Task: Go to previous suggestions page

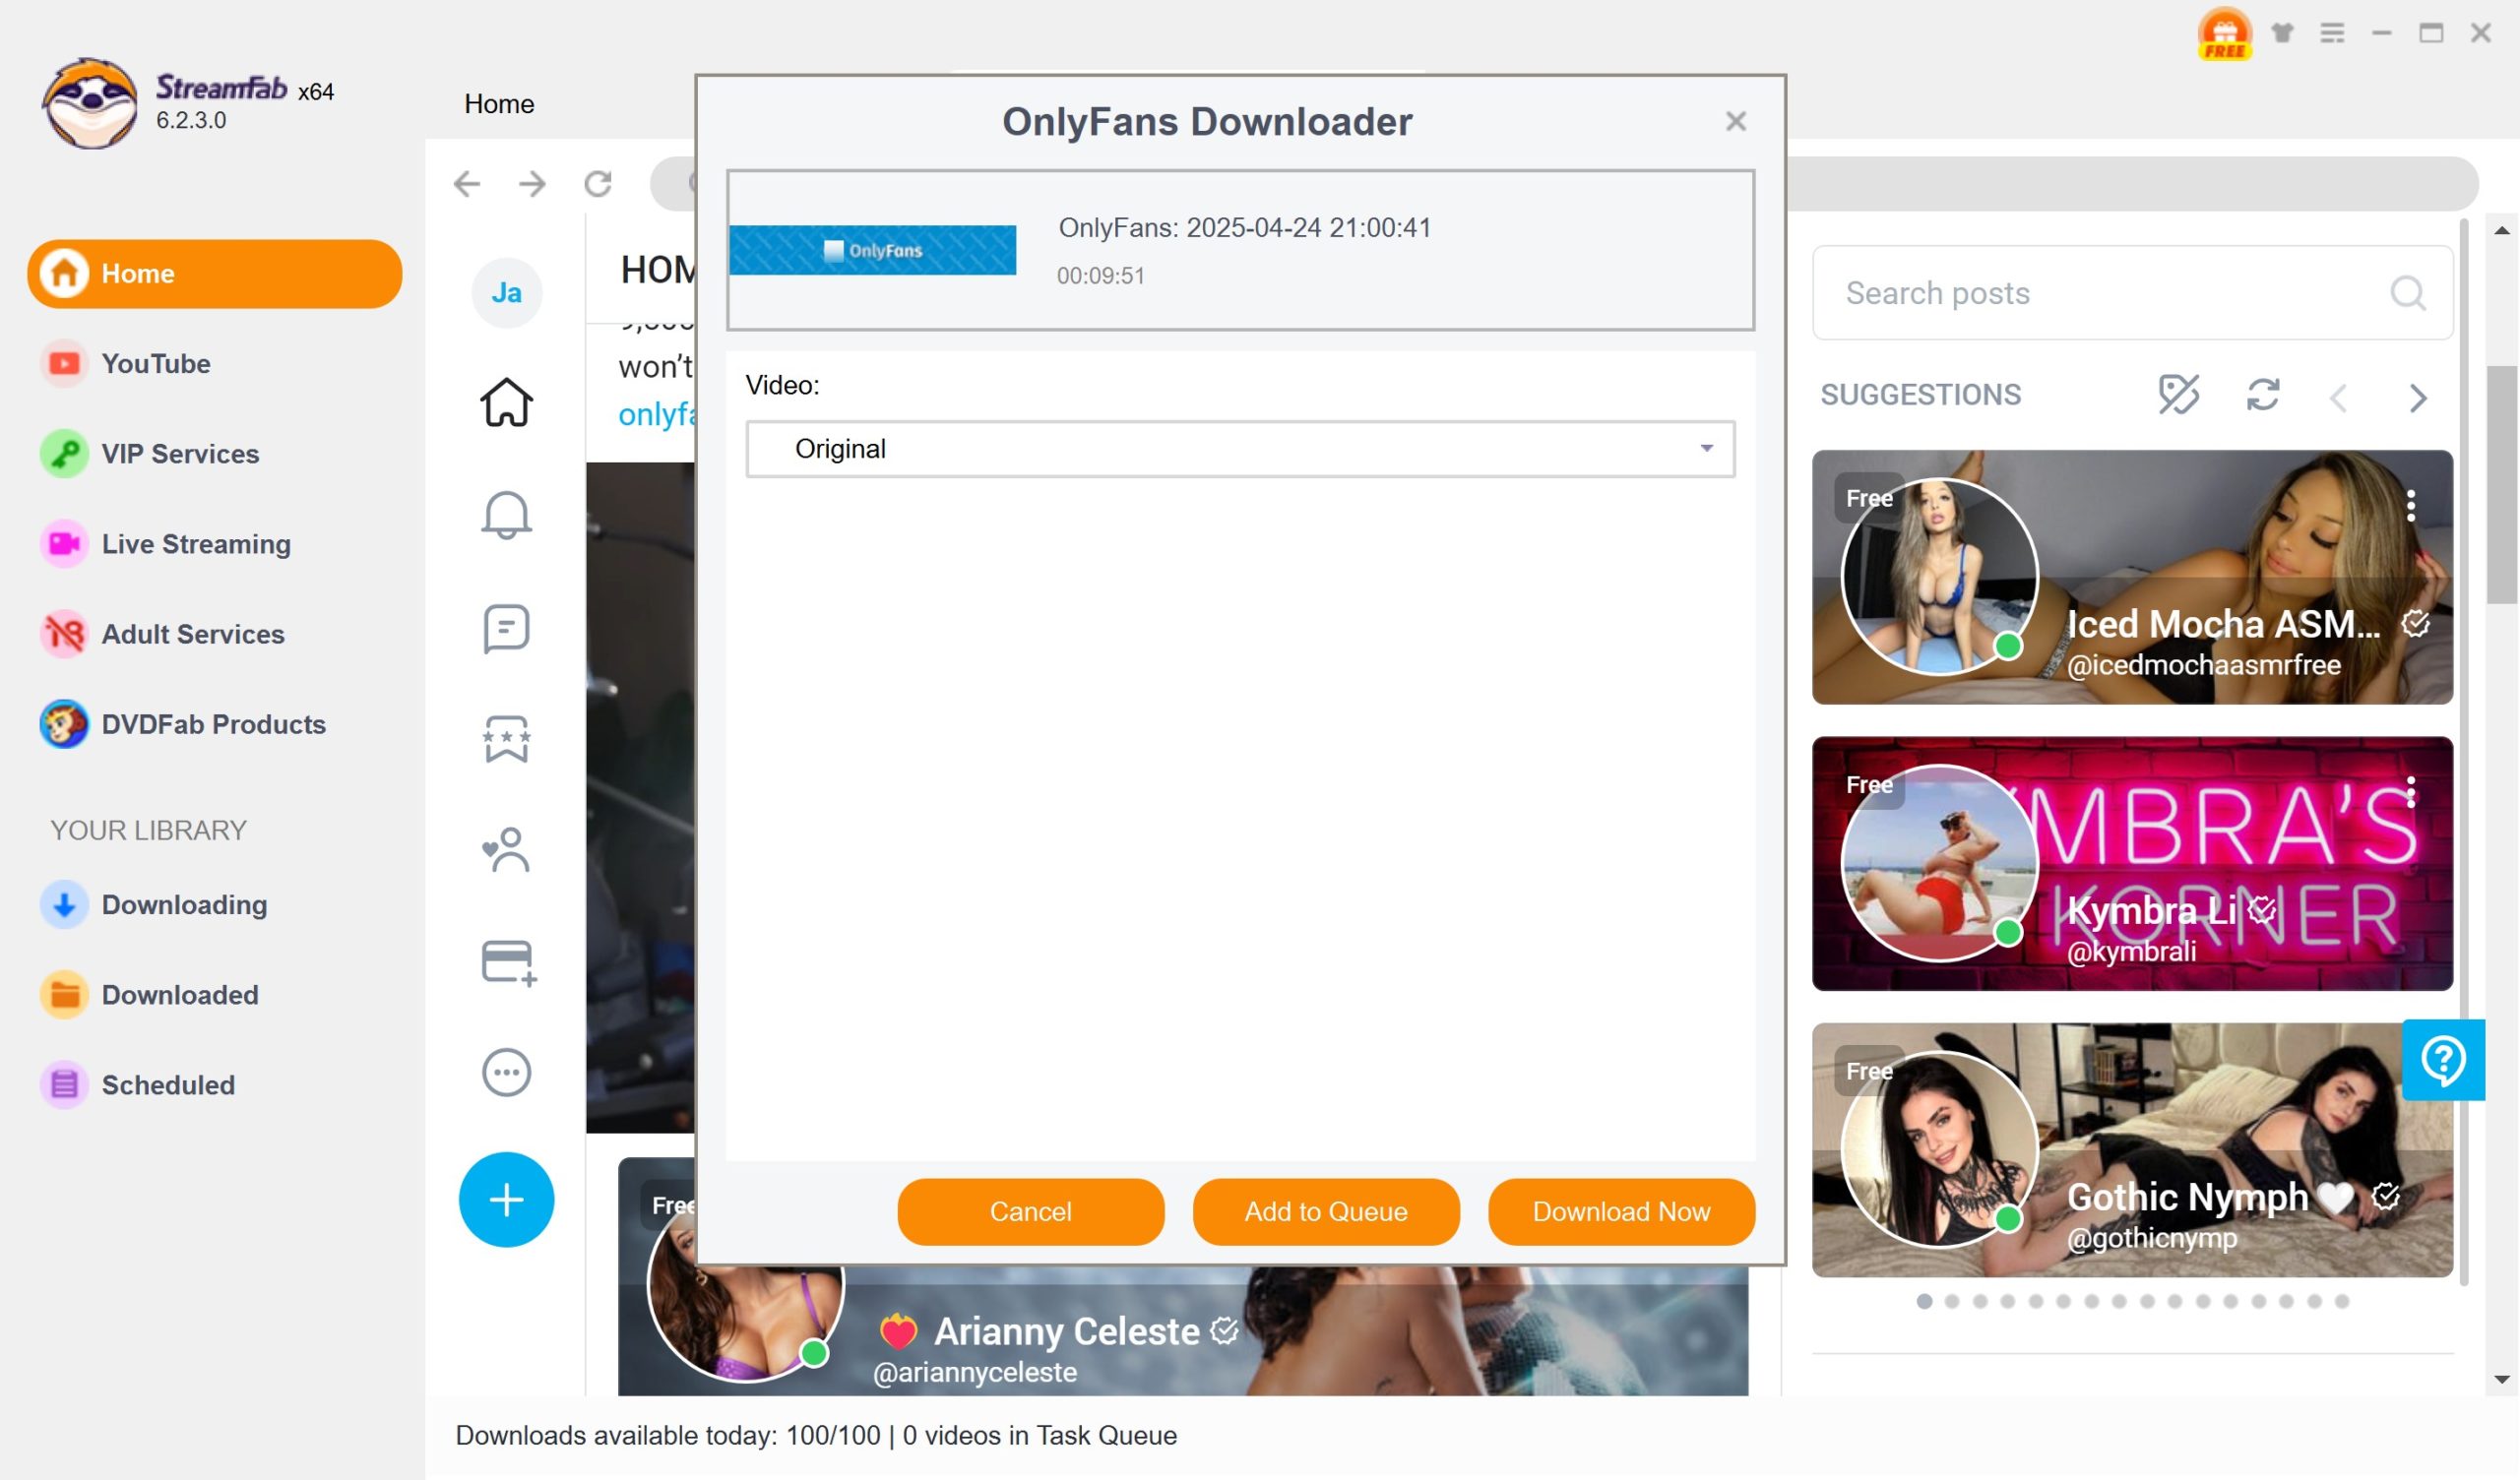Action: click(2339, 397)
